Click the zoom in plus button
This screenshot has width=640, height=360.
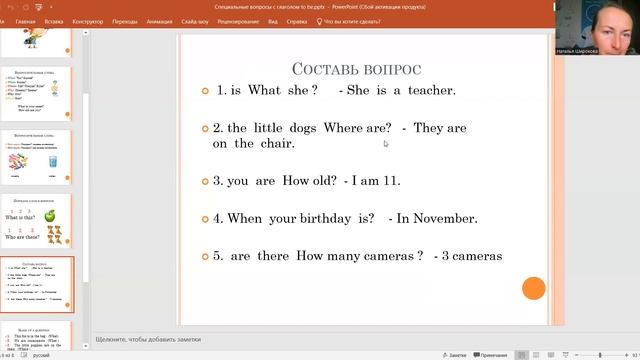pyautogui.click(x=627, y=355)
